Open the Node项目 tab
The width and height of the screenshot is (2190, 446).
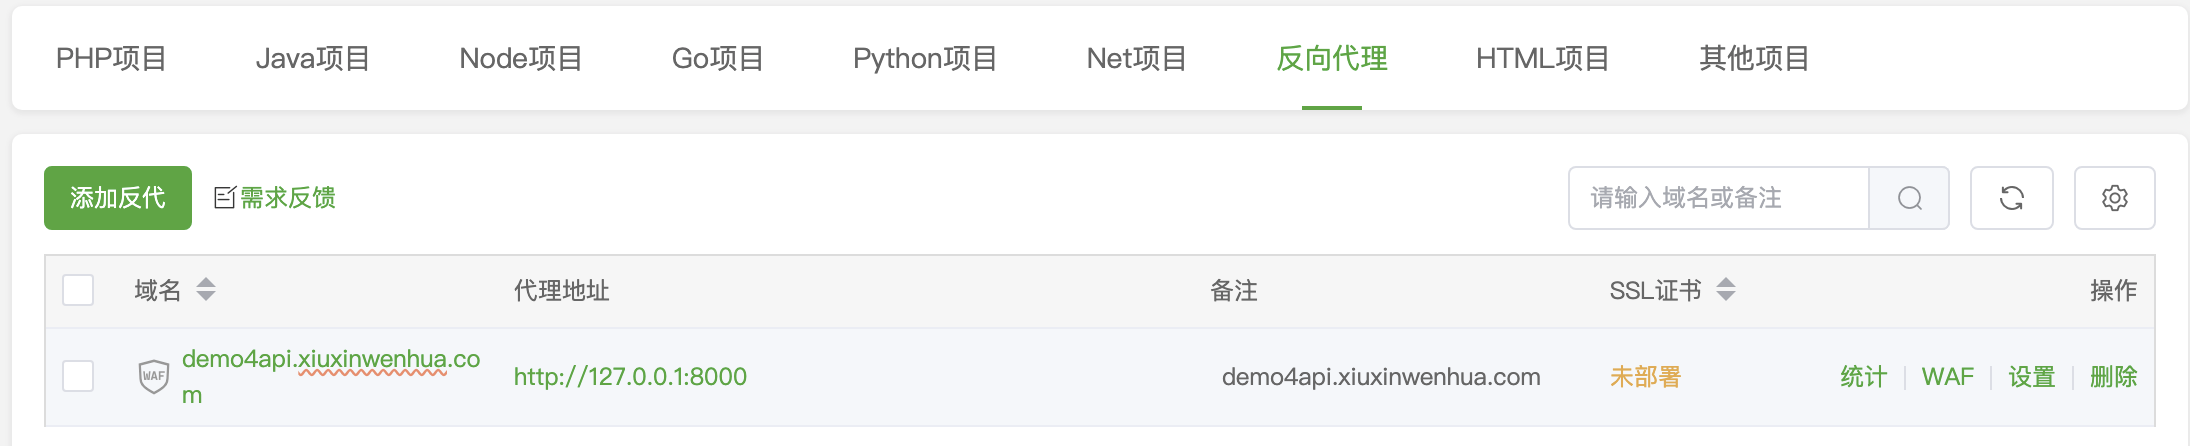(x=521, y=59)
